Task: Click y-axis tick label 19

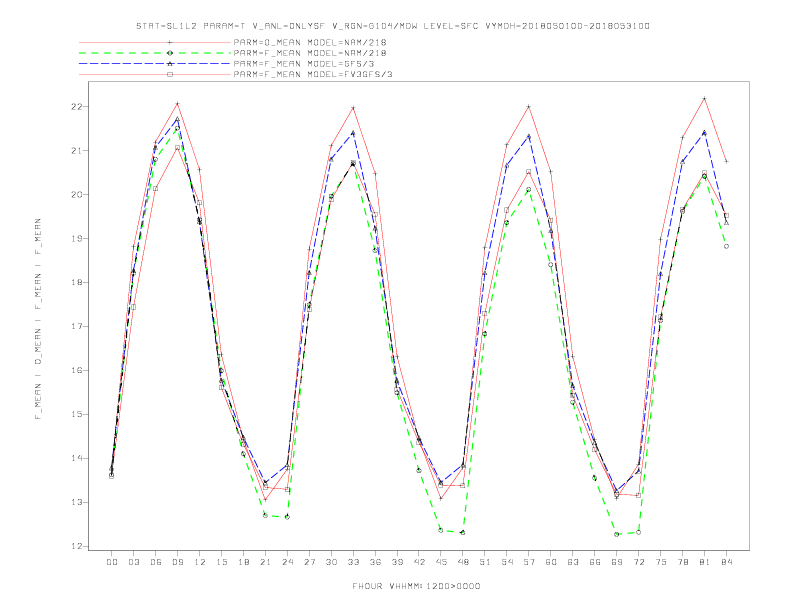Action: tap(77, 238)
